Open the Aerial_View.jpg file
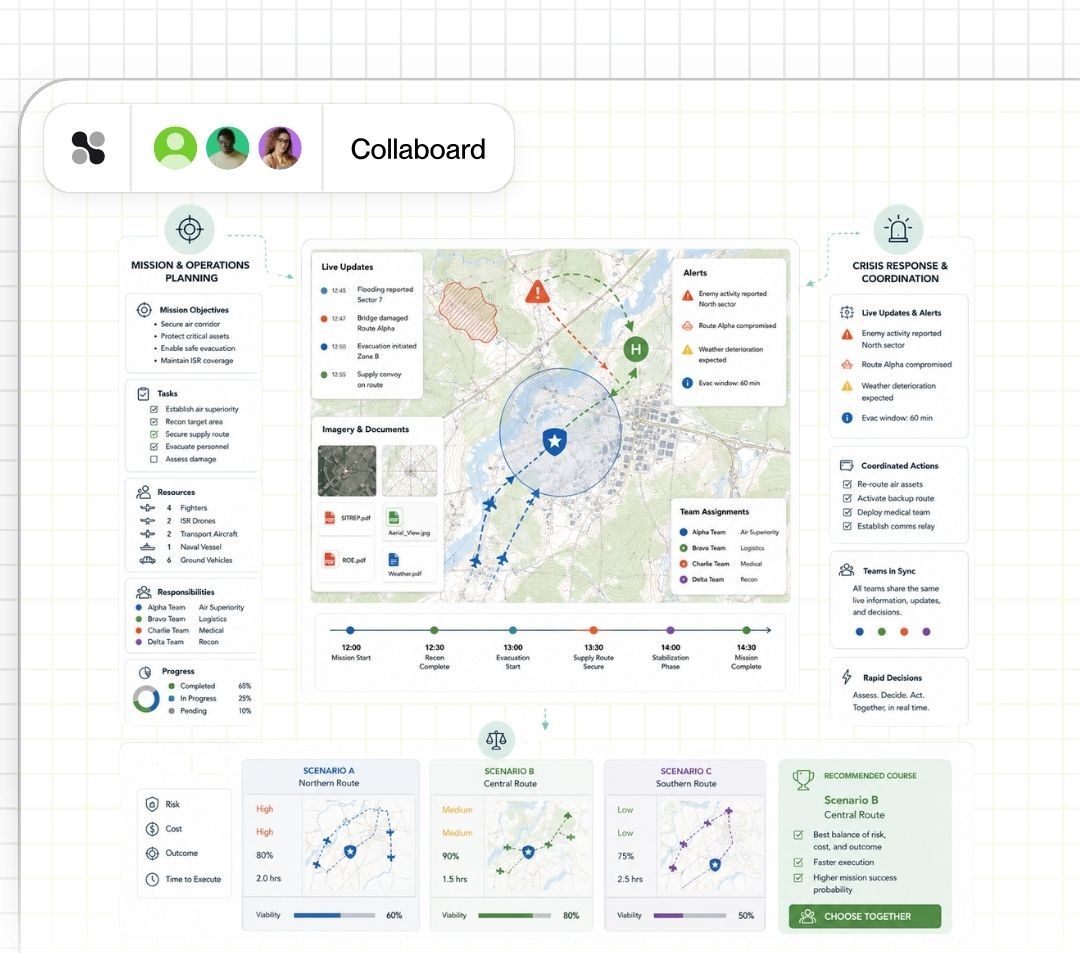Viewport: 1080px width, 953px height. [x=409, y=522]
